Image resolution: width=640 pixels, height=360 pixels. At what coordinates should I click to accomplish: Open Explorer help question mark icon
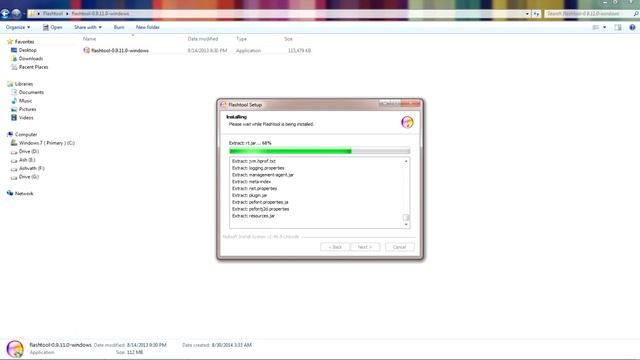pyautogui.click(x=632, y=27)
